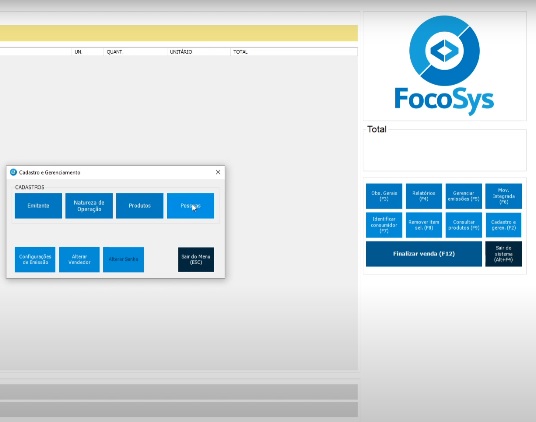Click the Alterar Vendedor button

click(x=79, y=260)
